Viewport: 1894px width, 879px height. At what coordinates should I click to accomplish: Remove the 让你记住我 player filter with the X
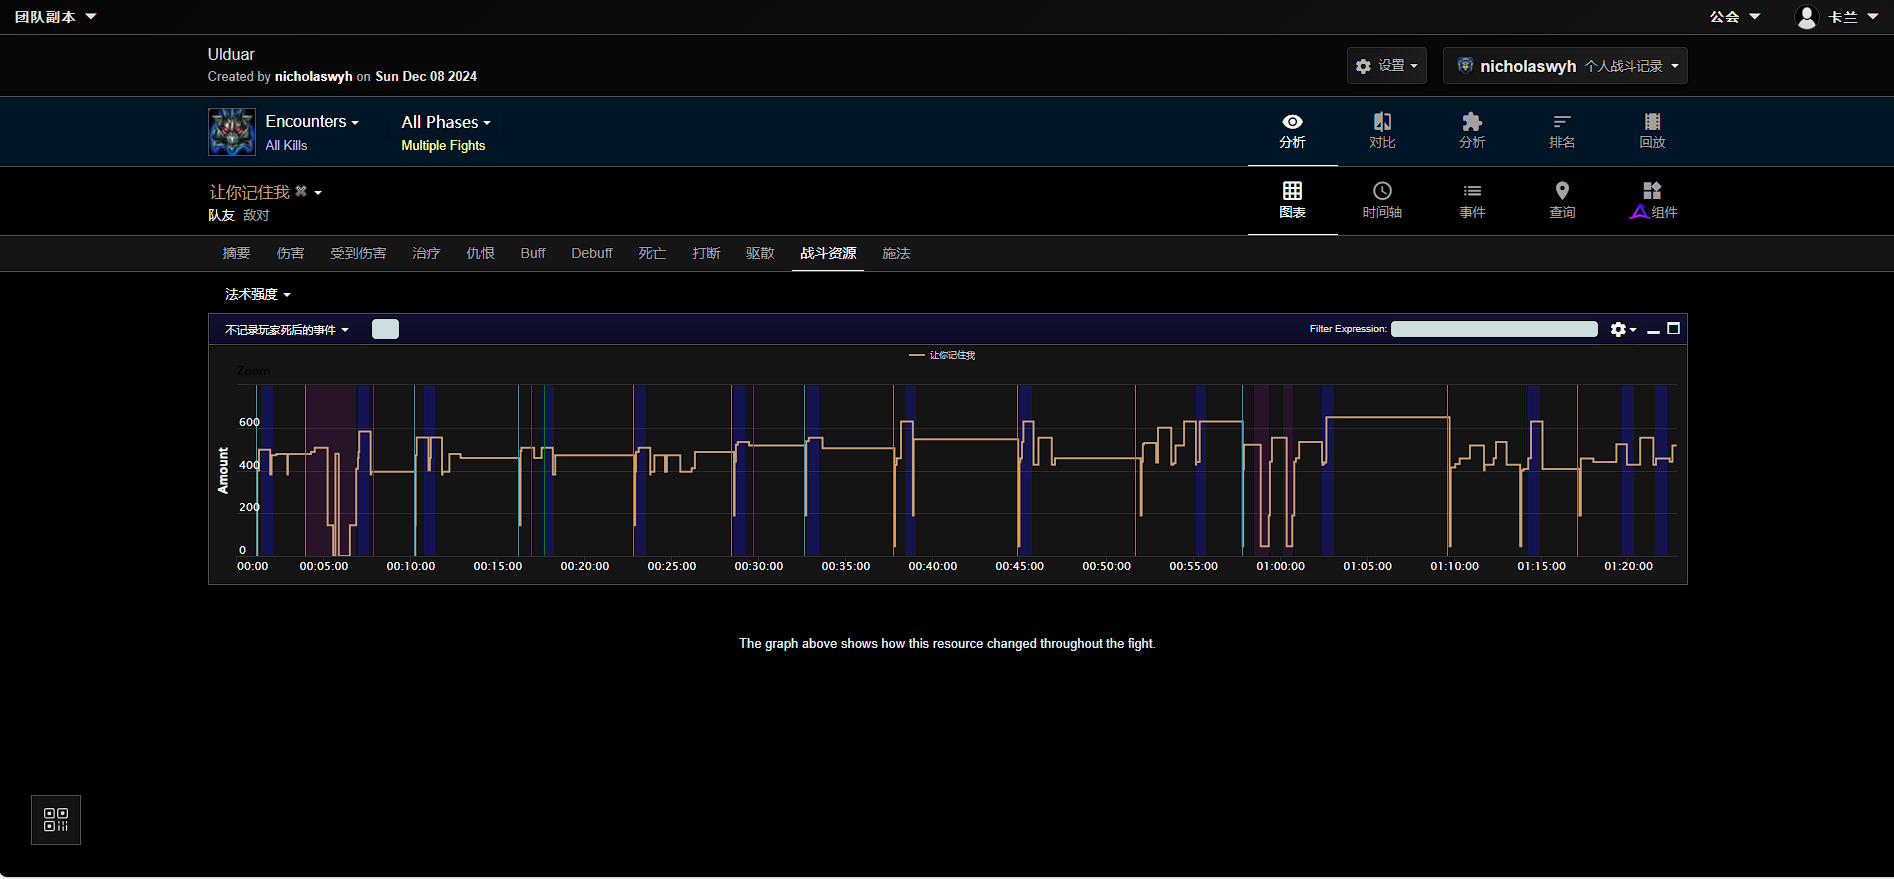pyautogui.click(x=301, y=191)
